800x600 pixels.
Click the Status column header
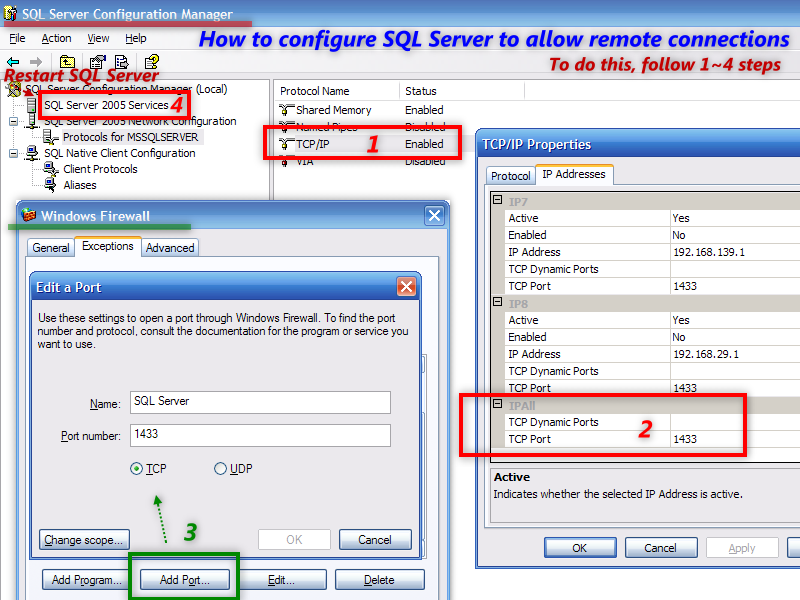[462, 91]
